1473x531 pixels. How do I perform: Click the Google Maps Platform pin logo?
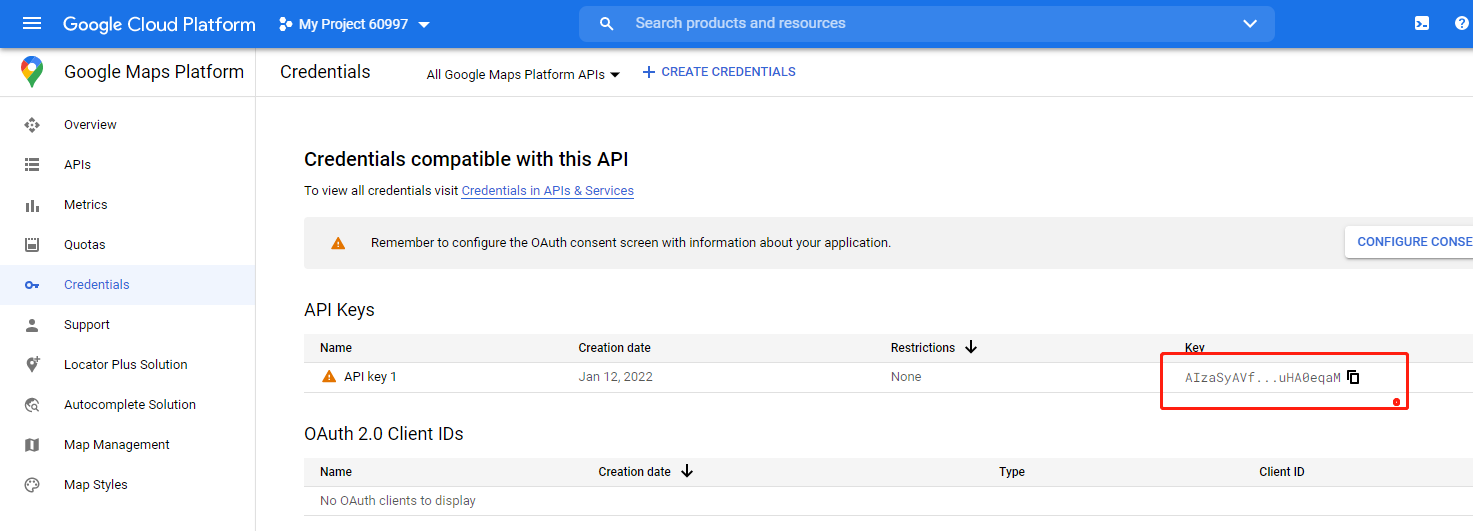click(32, 72)
